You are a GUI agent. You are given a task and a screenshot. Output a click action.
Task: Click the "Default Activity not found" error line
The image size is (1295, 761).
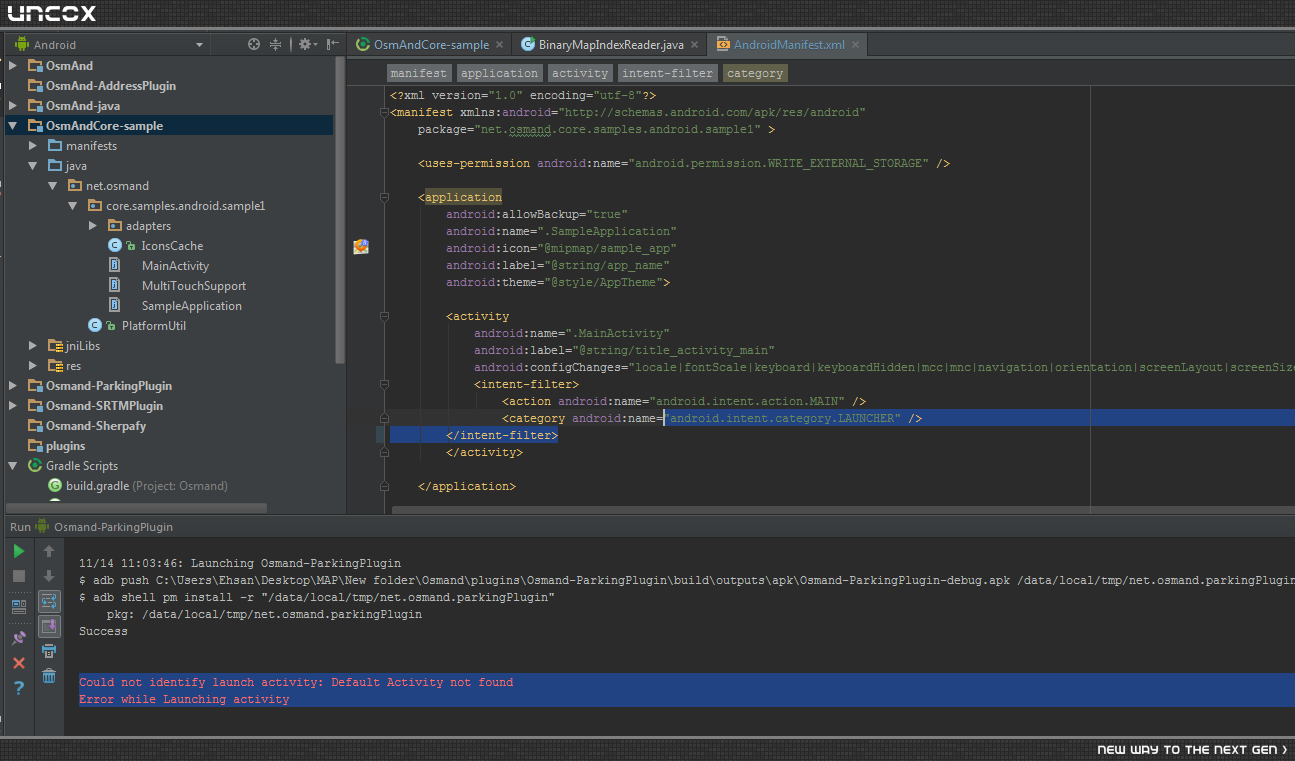click(296, 682)
